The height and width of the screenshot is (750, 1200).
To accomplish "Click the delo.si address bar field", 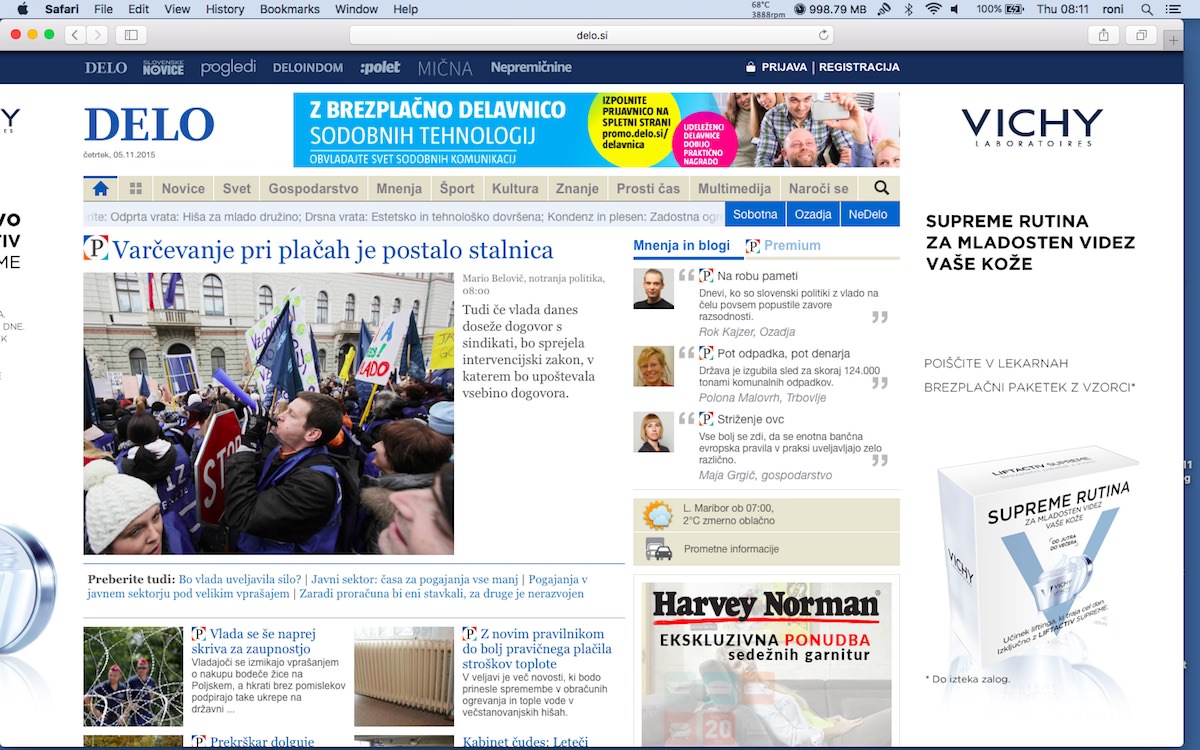I will tap(592, 35).
